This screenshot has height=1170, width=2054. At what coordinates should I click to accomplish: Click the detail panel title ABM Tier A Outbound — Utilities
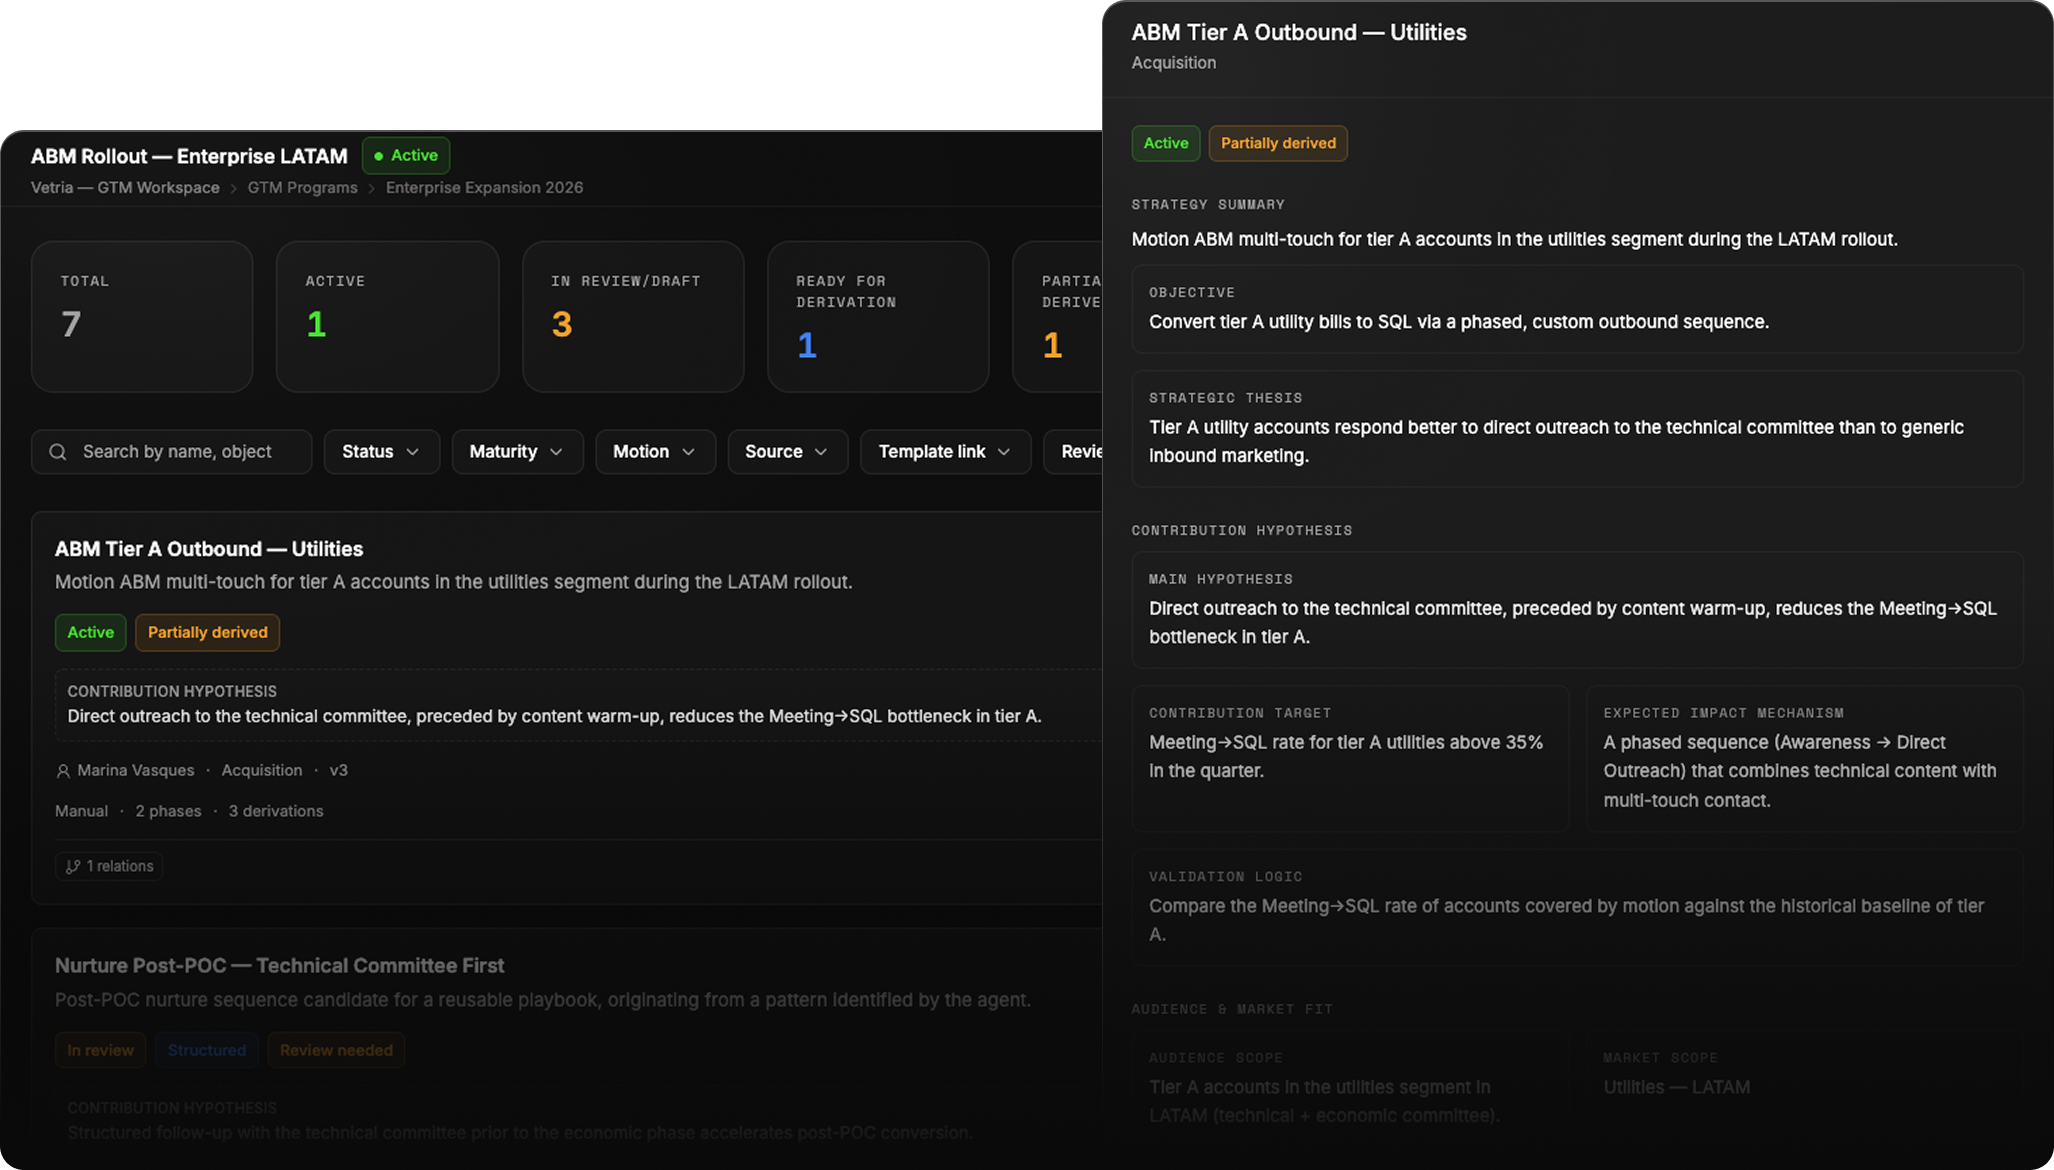[x=1299, y=32]
